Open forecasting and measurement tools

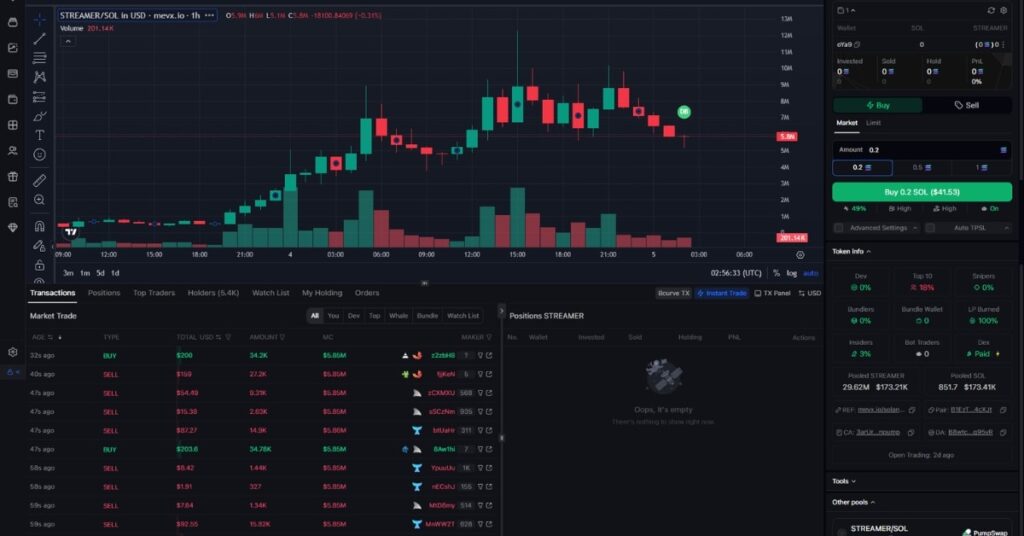point(39,97)
